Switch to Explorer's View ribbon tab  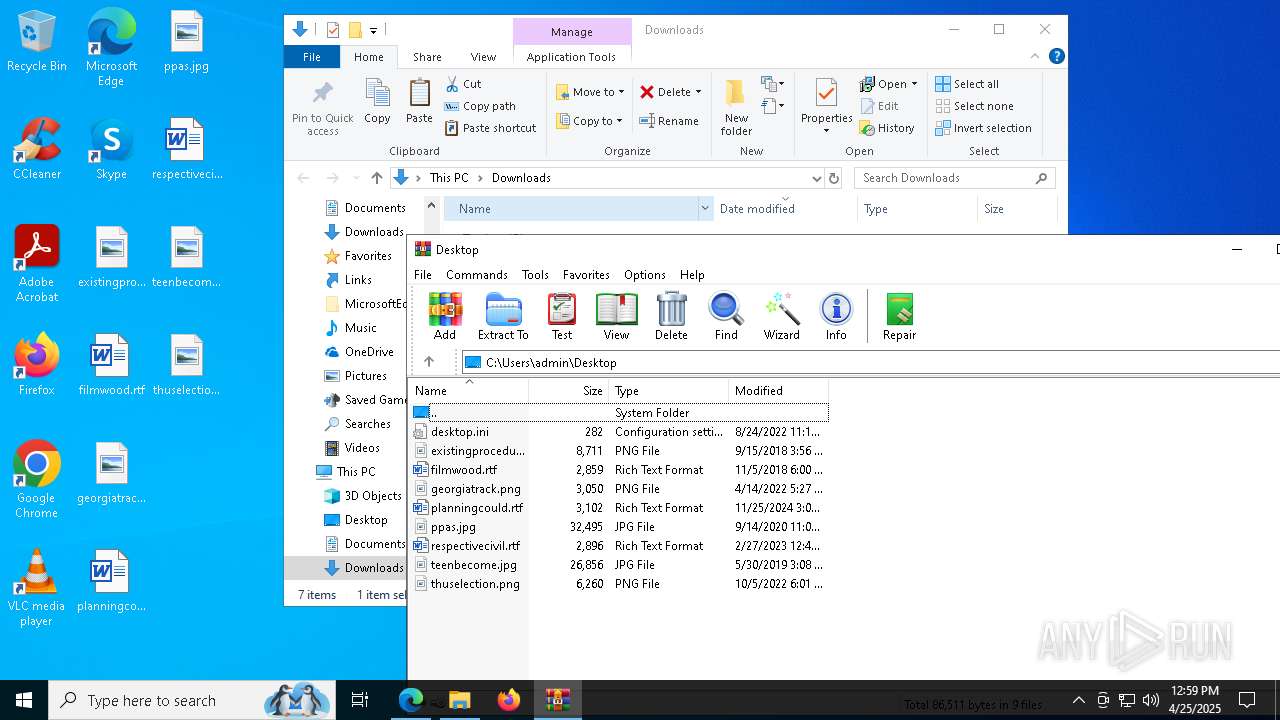pyautogui.click(x=483, y=57)
